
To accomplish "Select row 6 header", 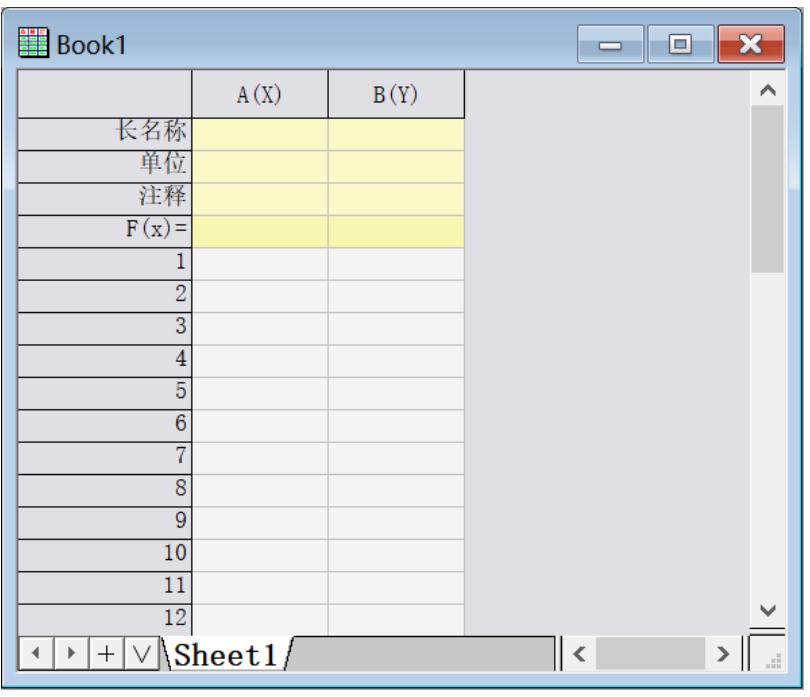I will (x=105, y=426).
